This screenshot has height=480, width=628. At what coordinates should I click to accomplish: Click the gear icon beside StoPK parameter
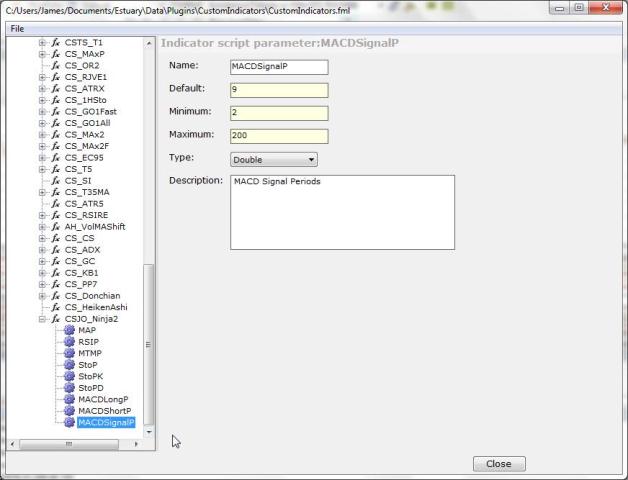(x=69, y=376)
